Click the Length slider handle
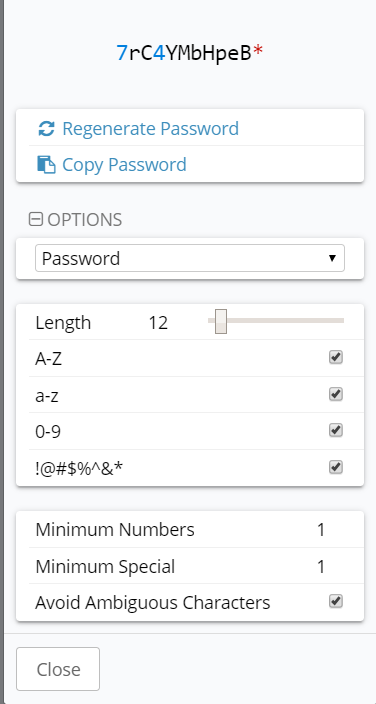Screen dimensions: 376x704 [221, 321]
